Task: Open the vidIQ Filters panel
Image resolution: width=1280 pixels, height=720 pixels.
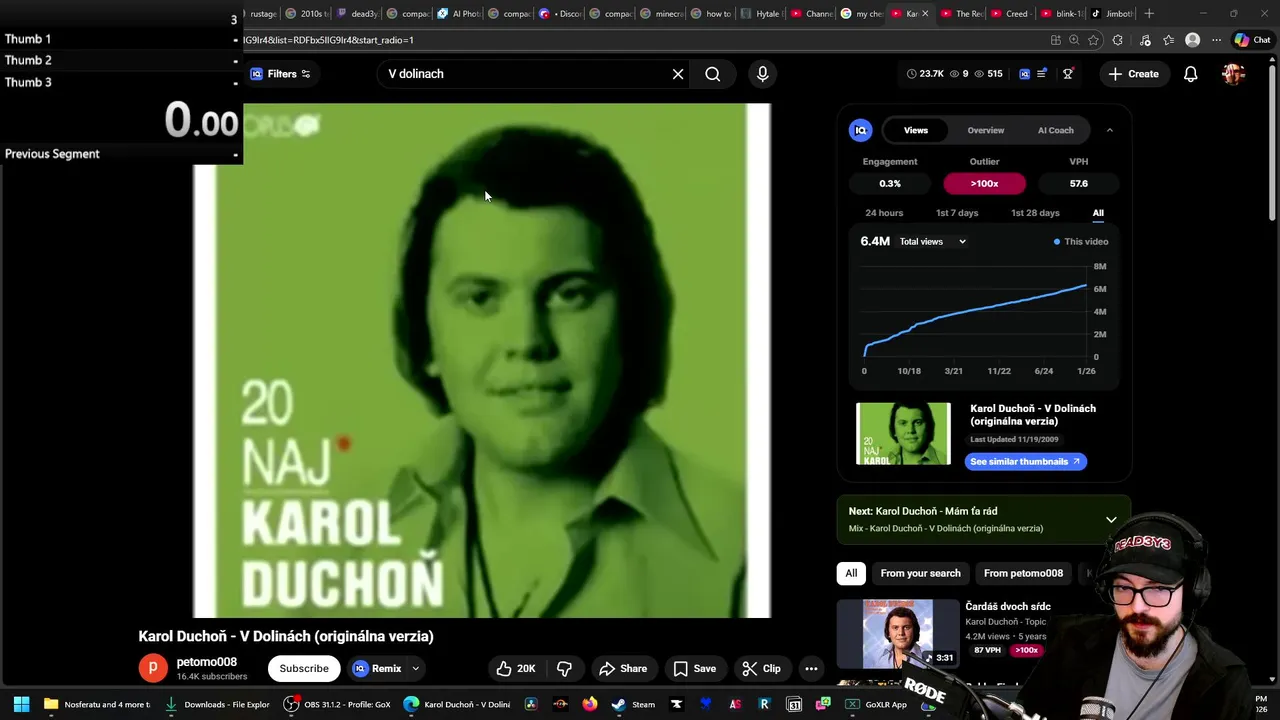Action: 280,74
